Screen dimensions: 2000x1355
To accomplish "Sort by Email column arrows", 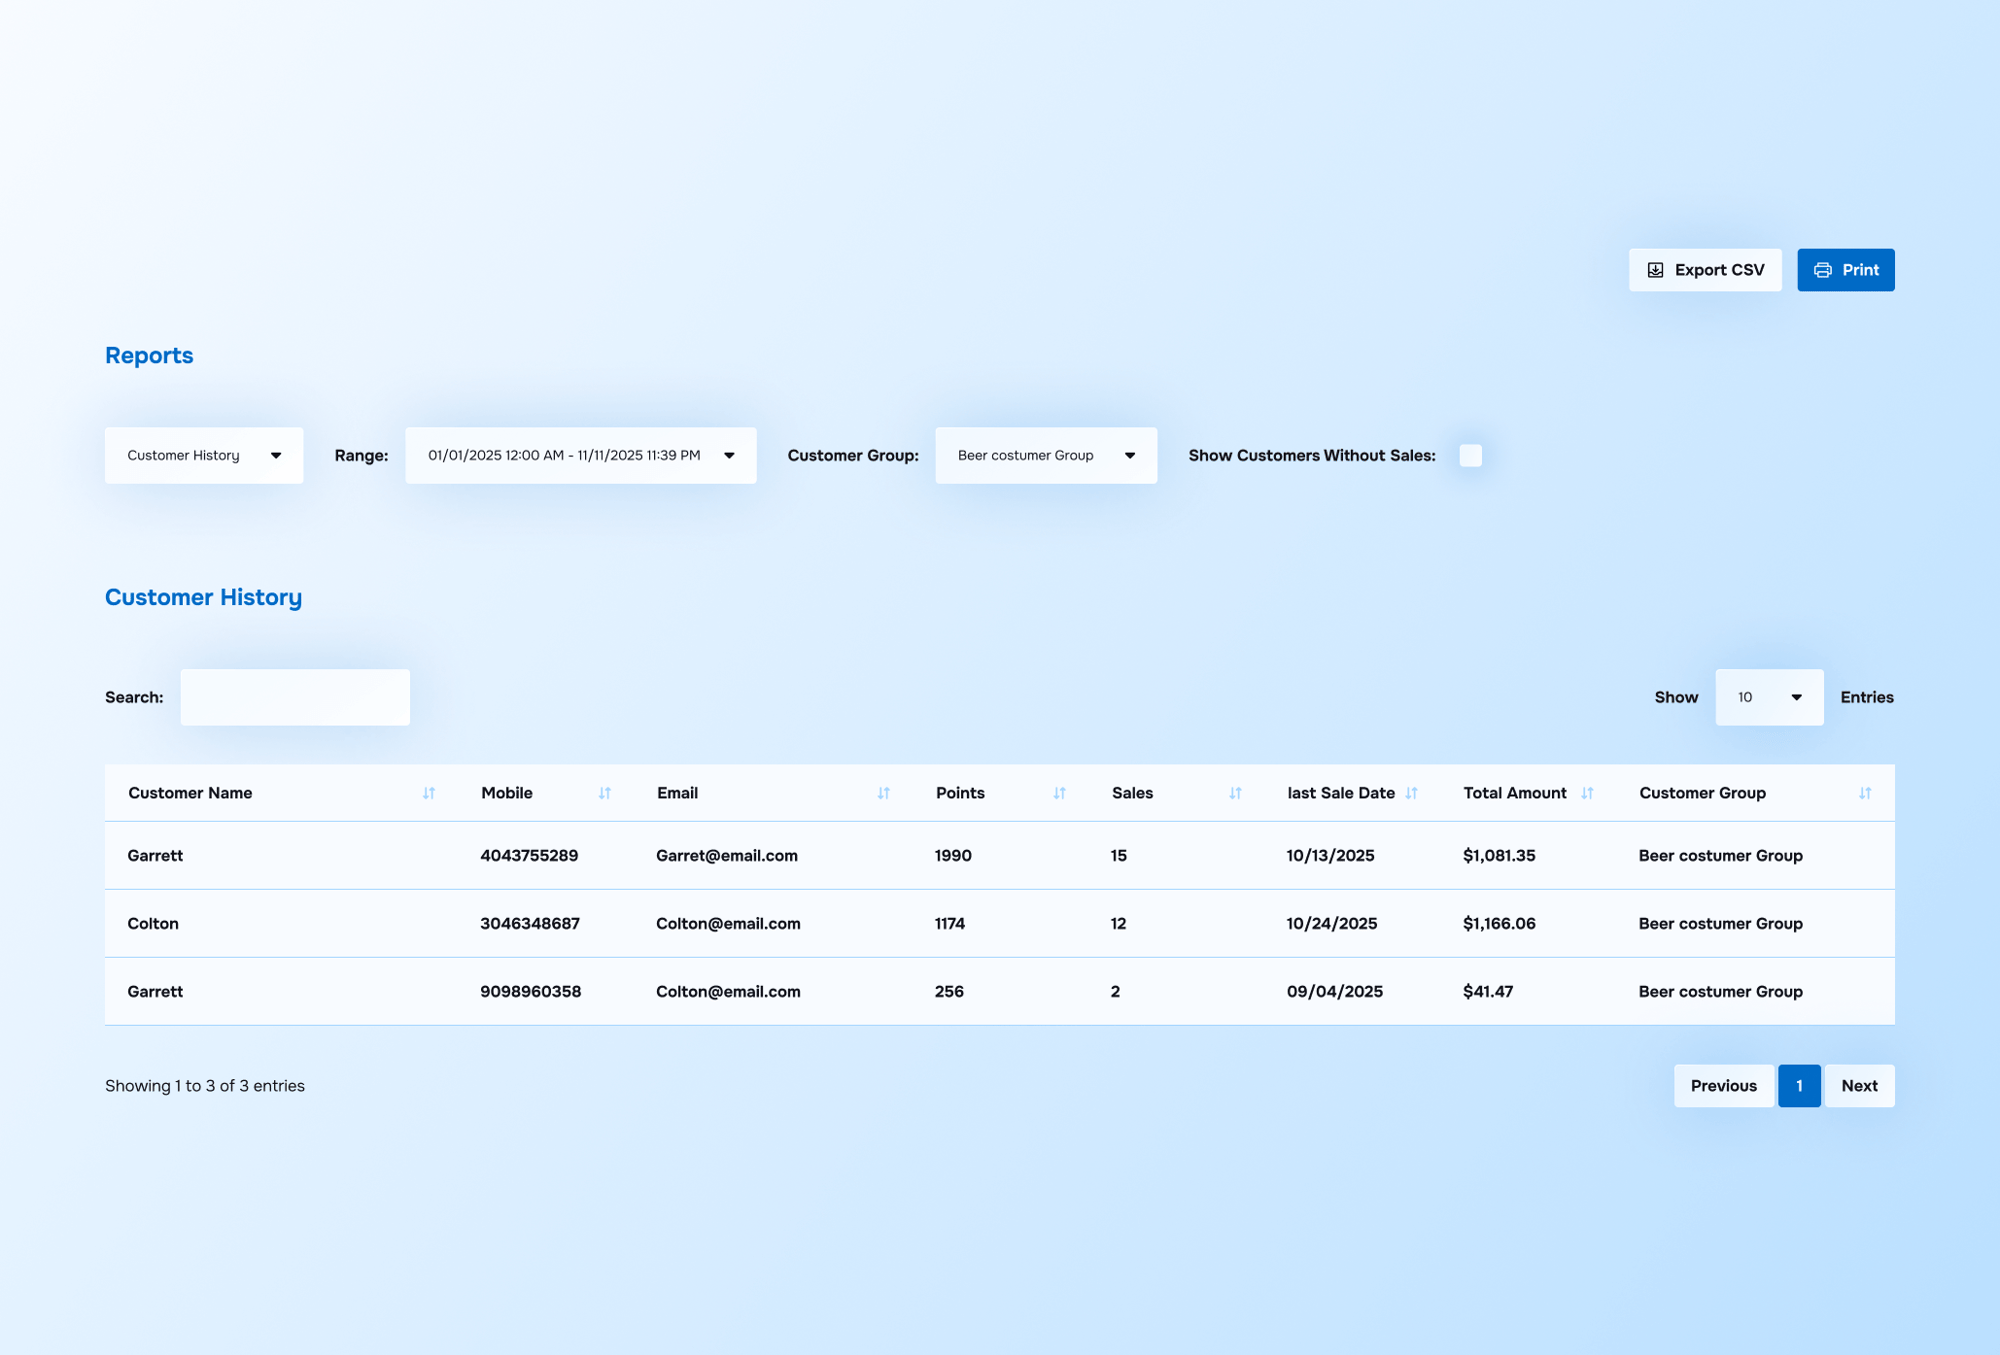I will coord(883,793).
